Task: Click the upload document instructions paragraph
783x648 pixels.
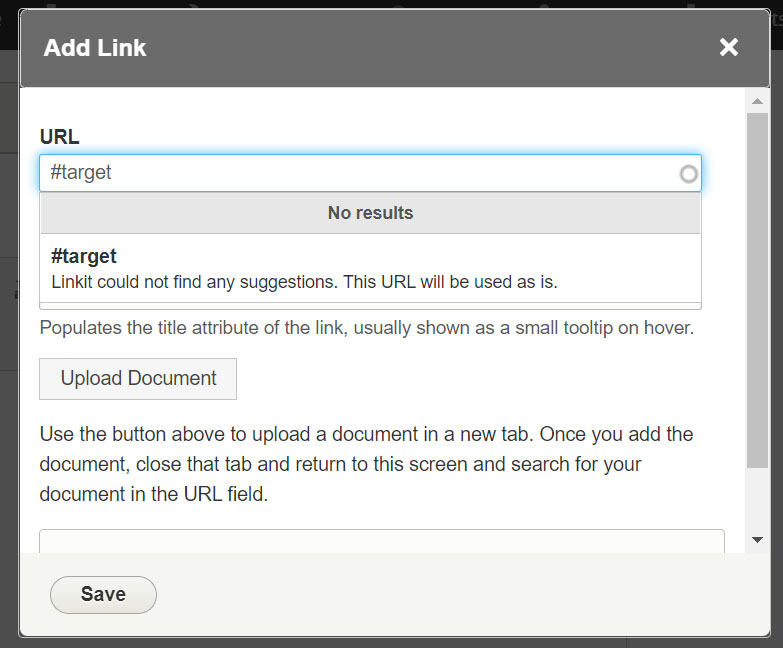Action: tap(366, 464)
